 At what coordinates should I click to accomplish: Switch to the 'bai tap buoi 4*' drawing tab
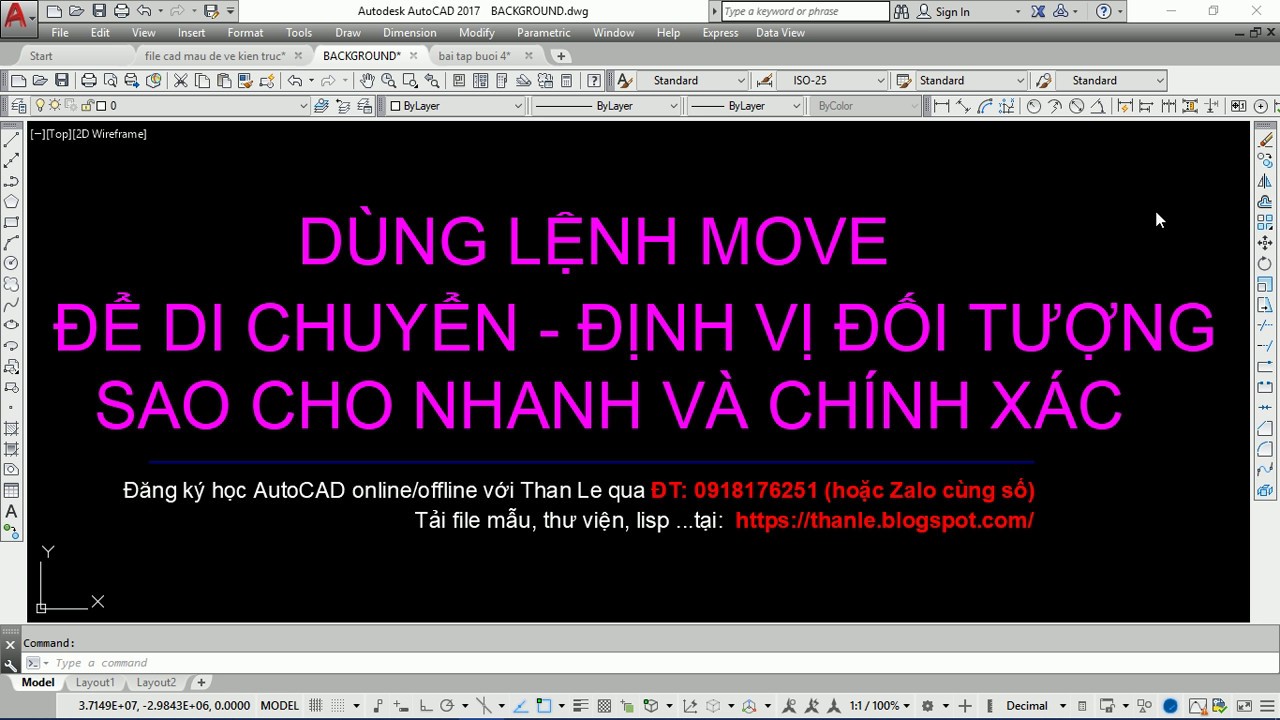tap(475, 56)
